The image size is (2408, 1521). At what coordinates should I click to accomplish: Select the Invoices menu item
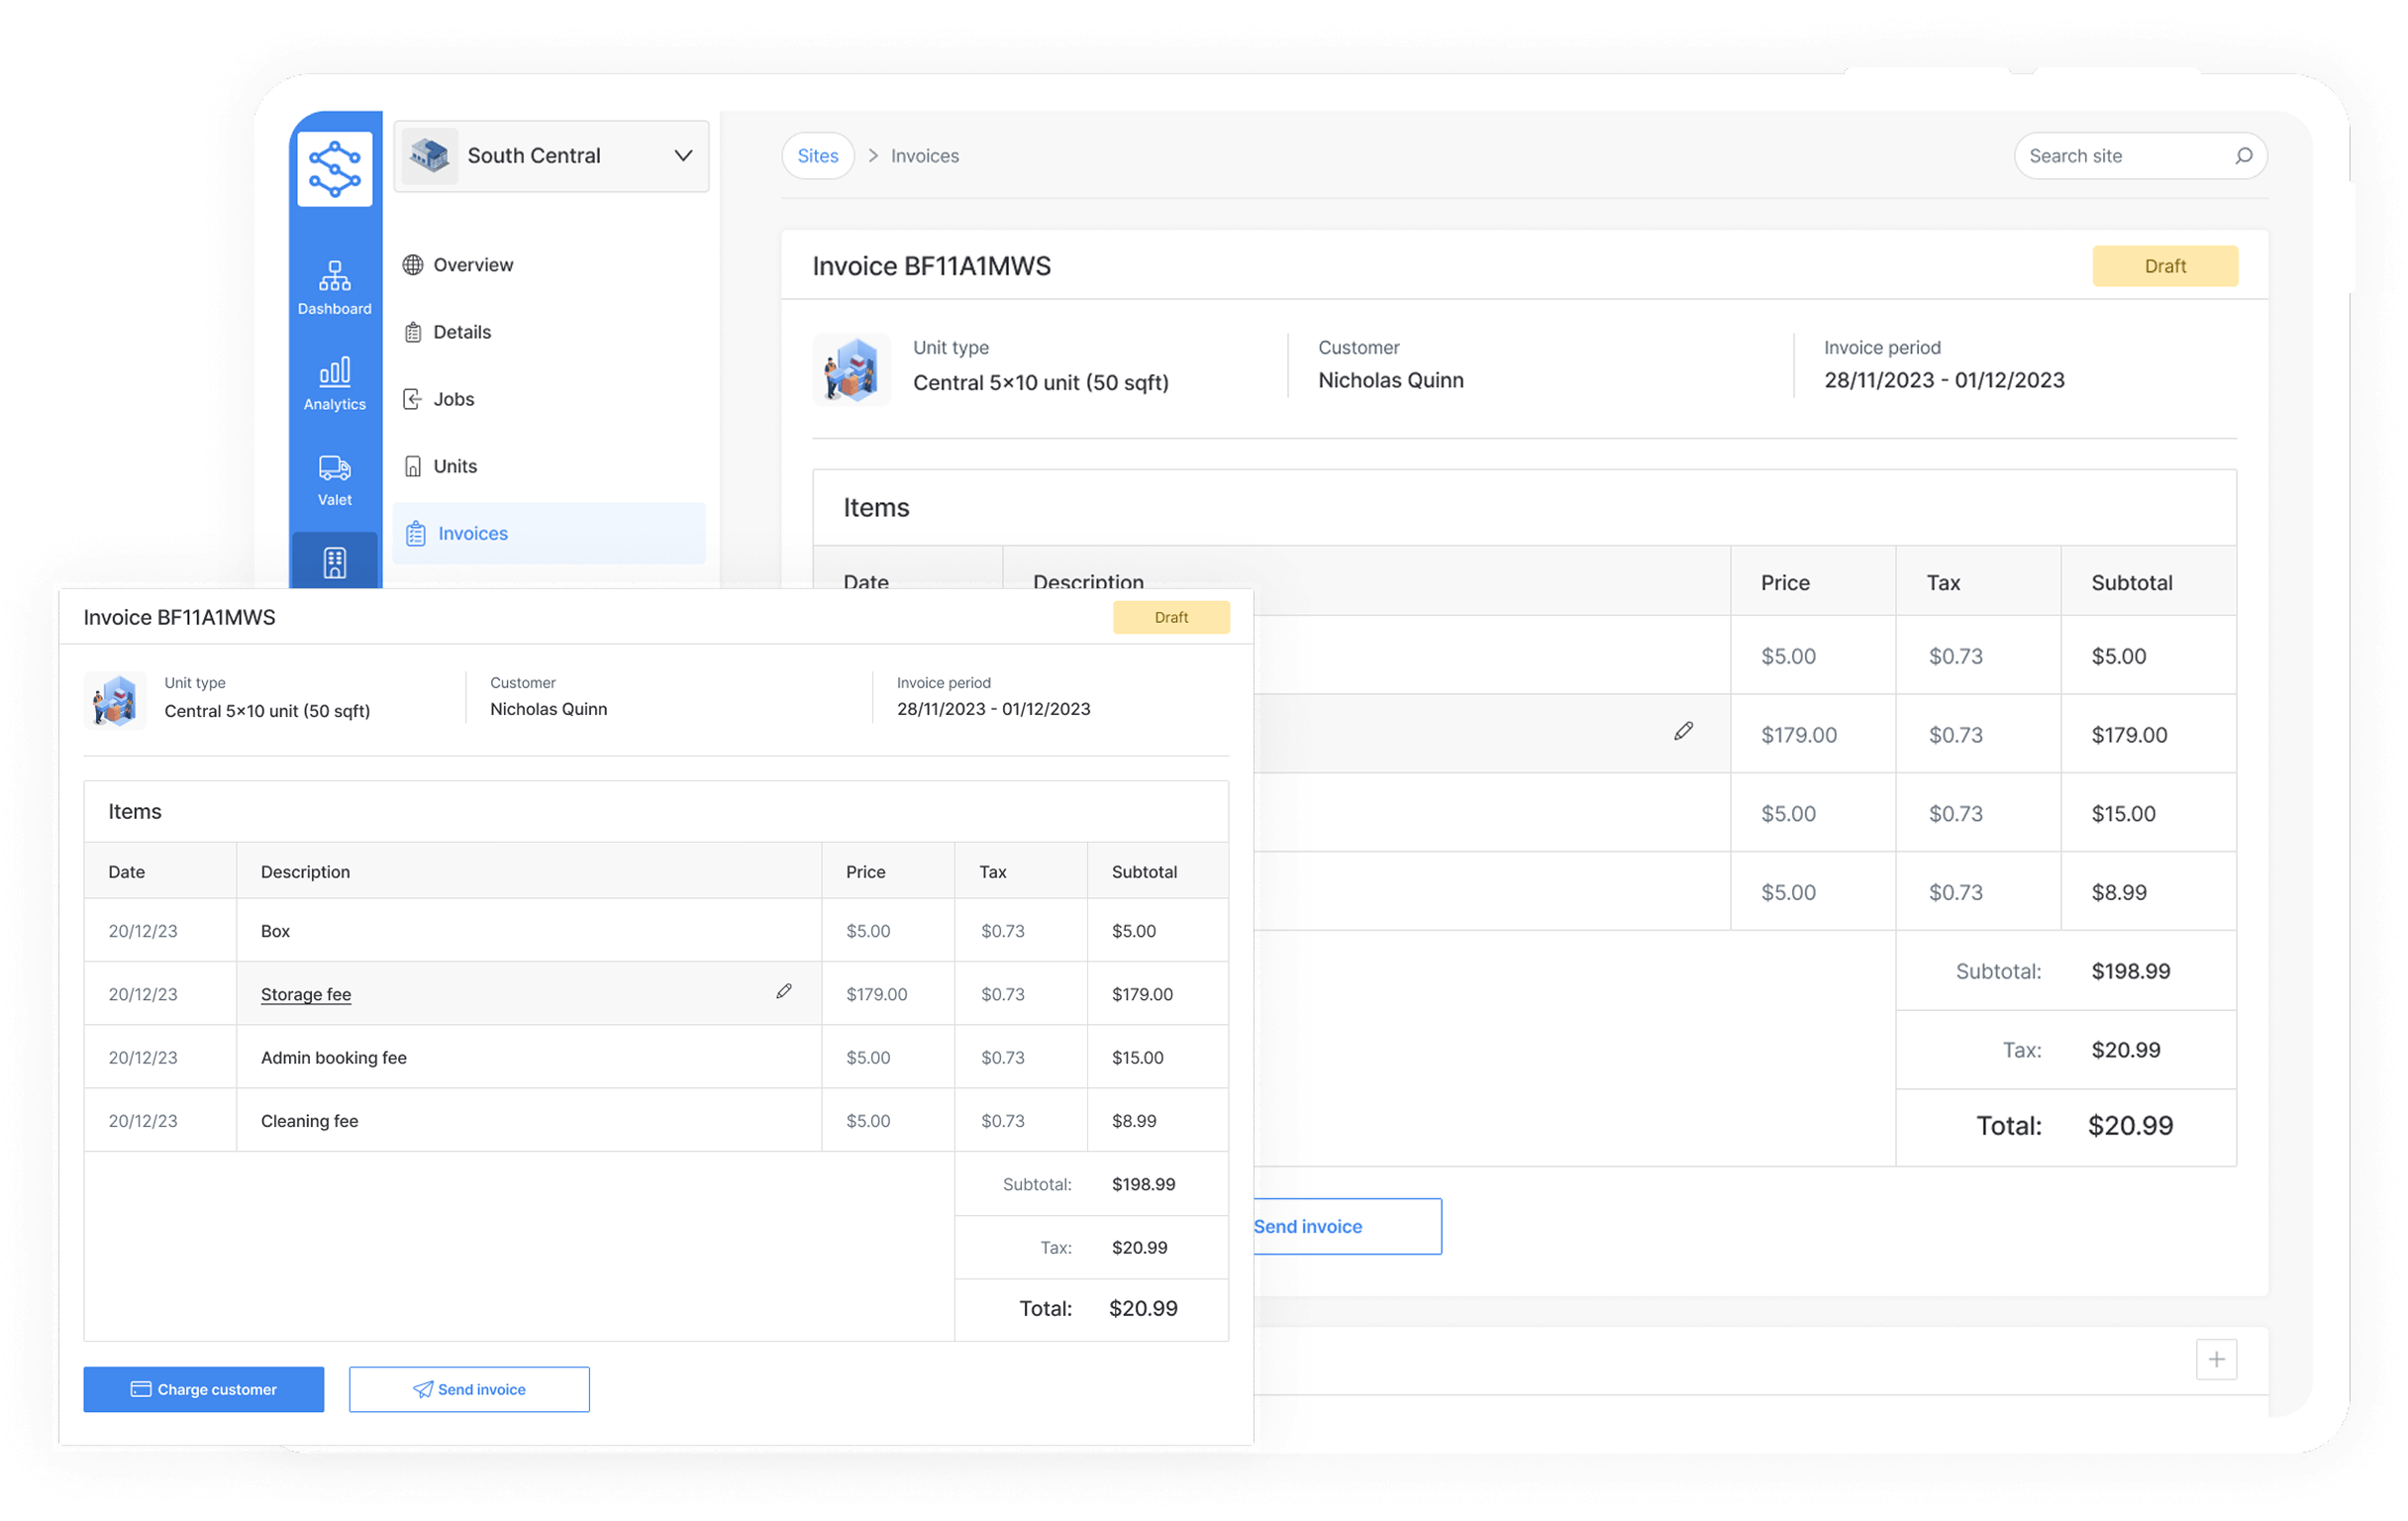tap(472, 533)
